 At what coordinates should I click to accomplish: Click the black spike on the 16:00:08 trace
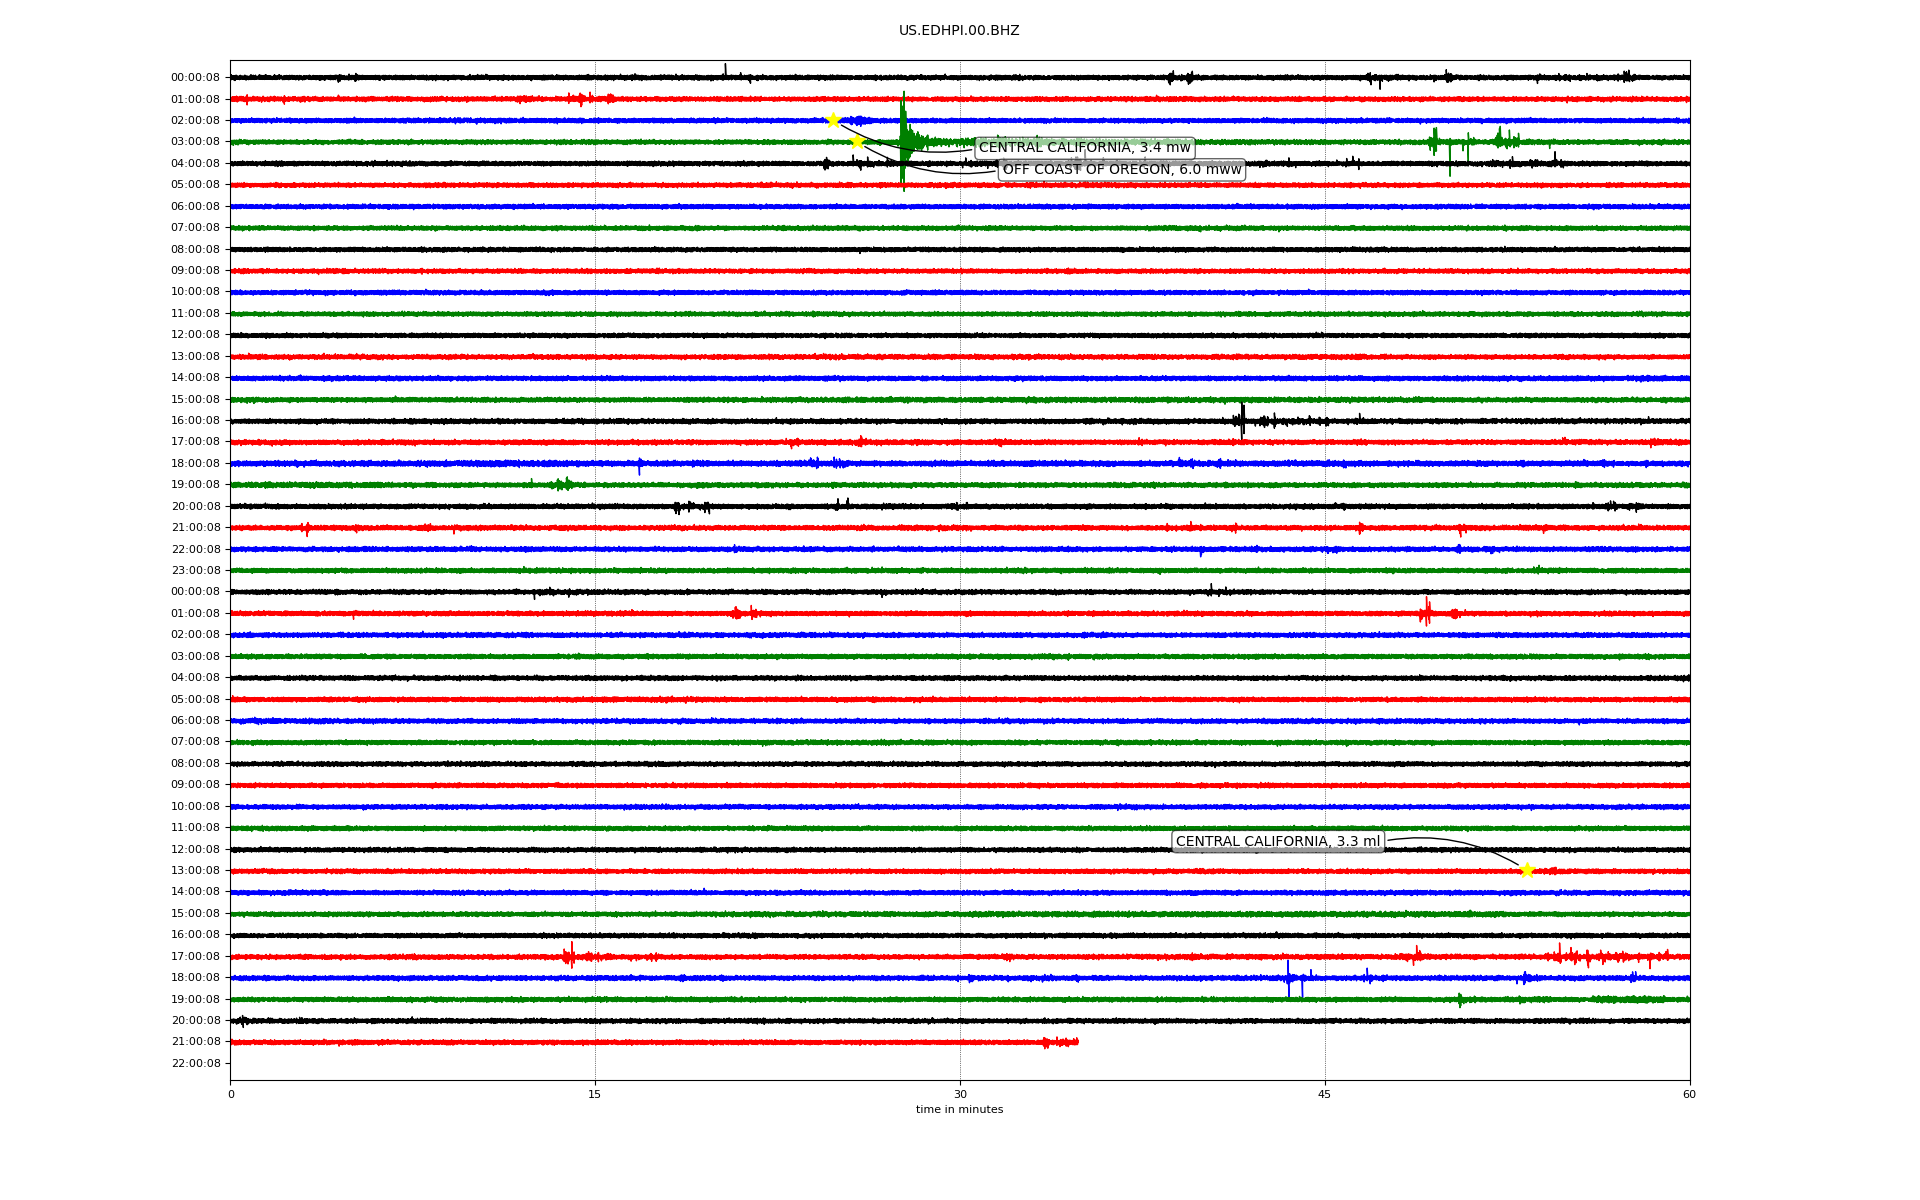[x=1242, y=420]
